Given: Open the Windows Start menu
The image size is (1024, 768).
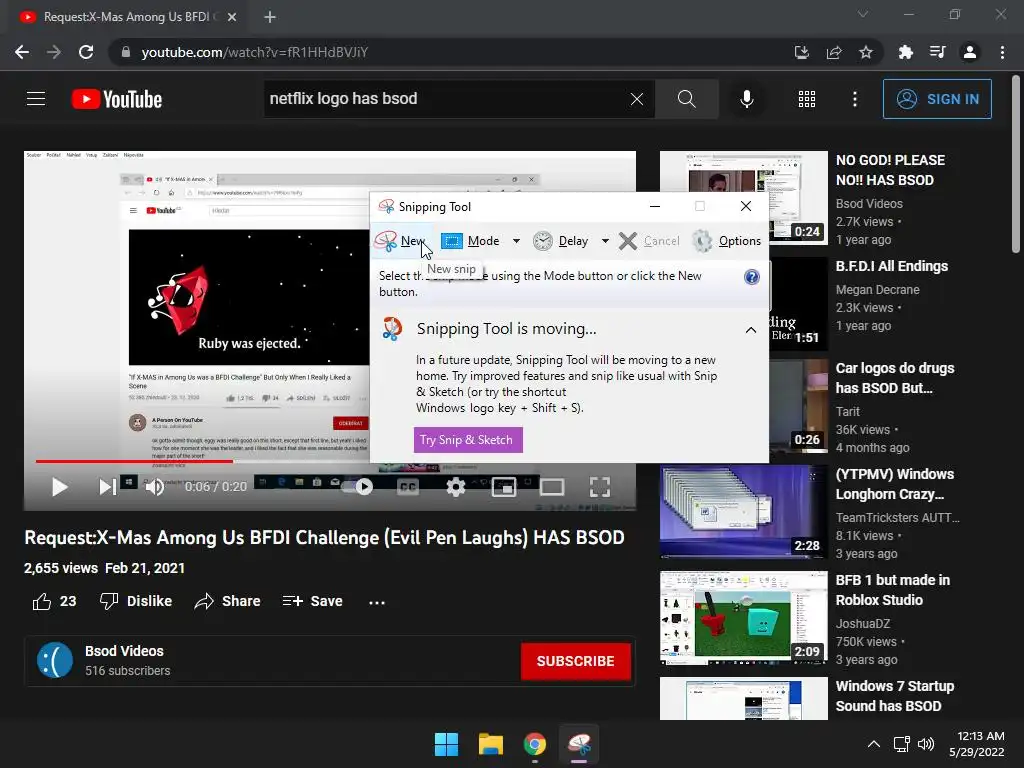Looking at the screenshot, I should coord(447,744).
